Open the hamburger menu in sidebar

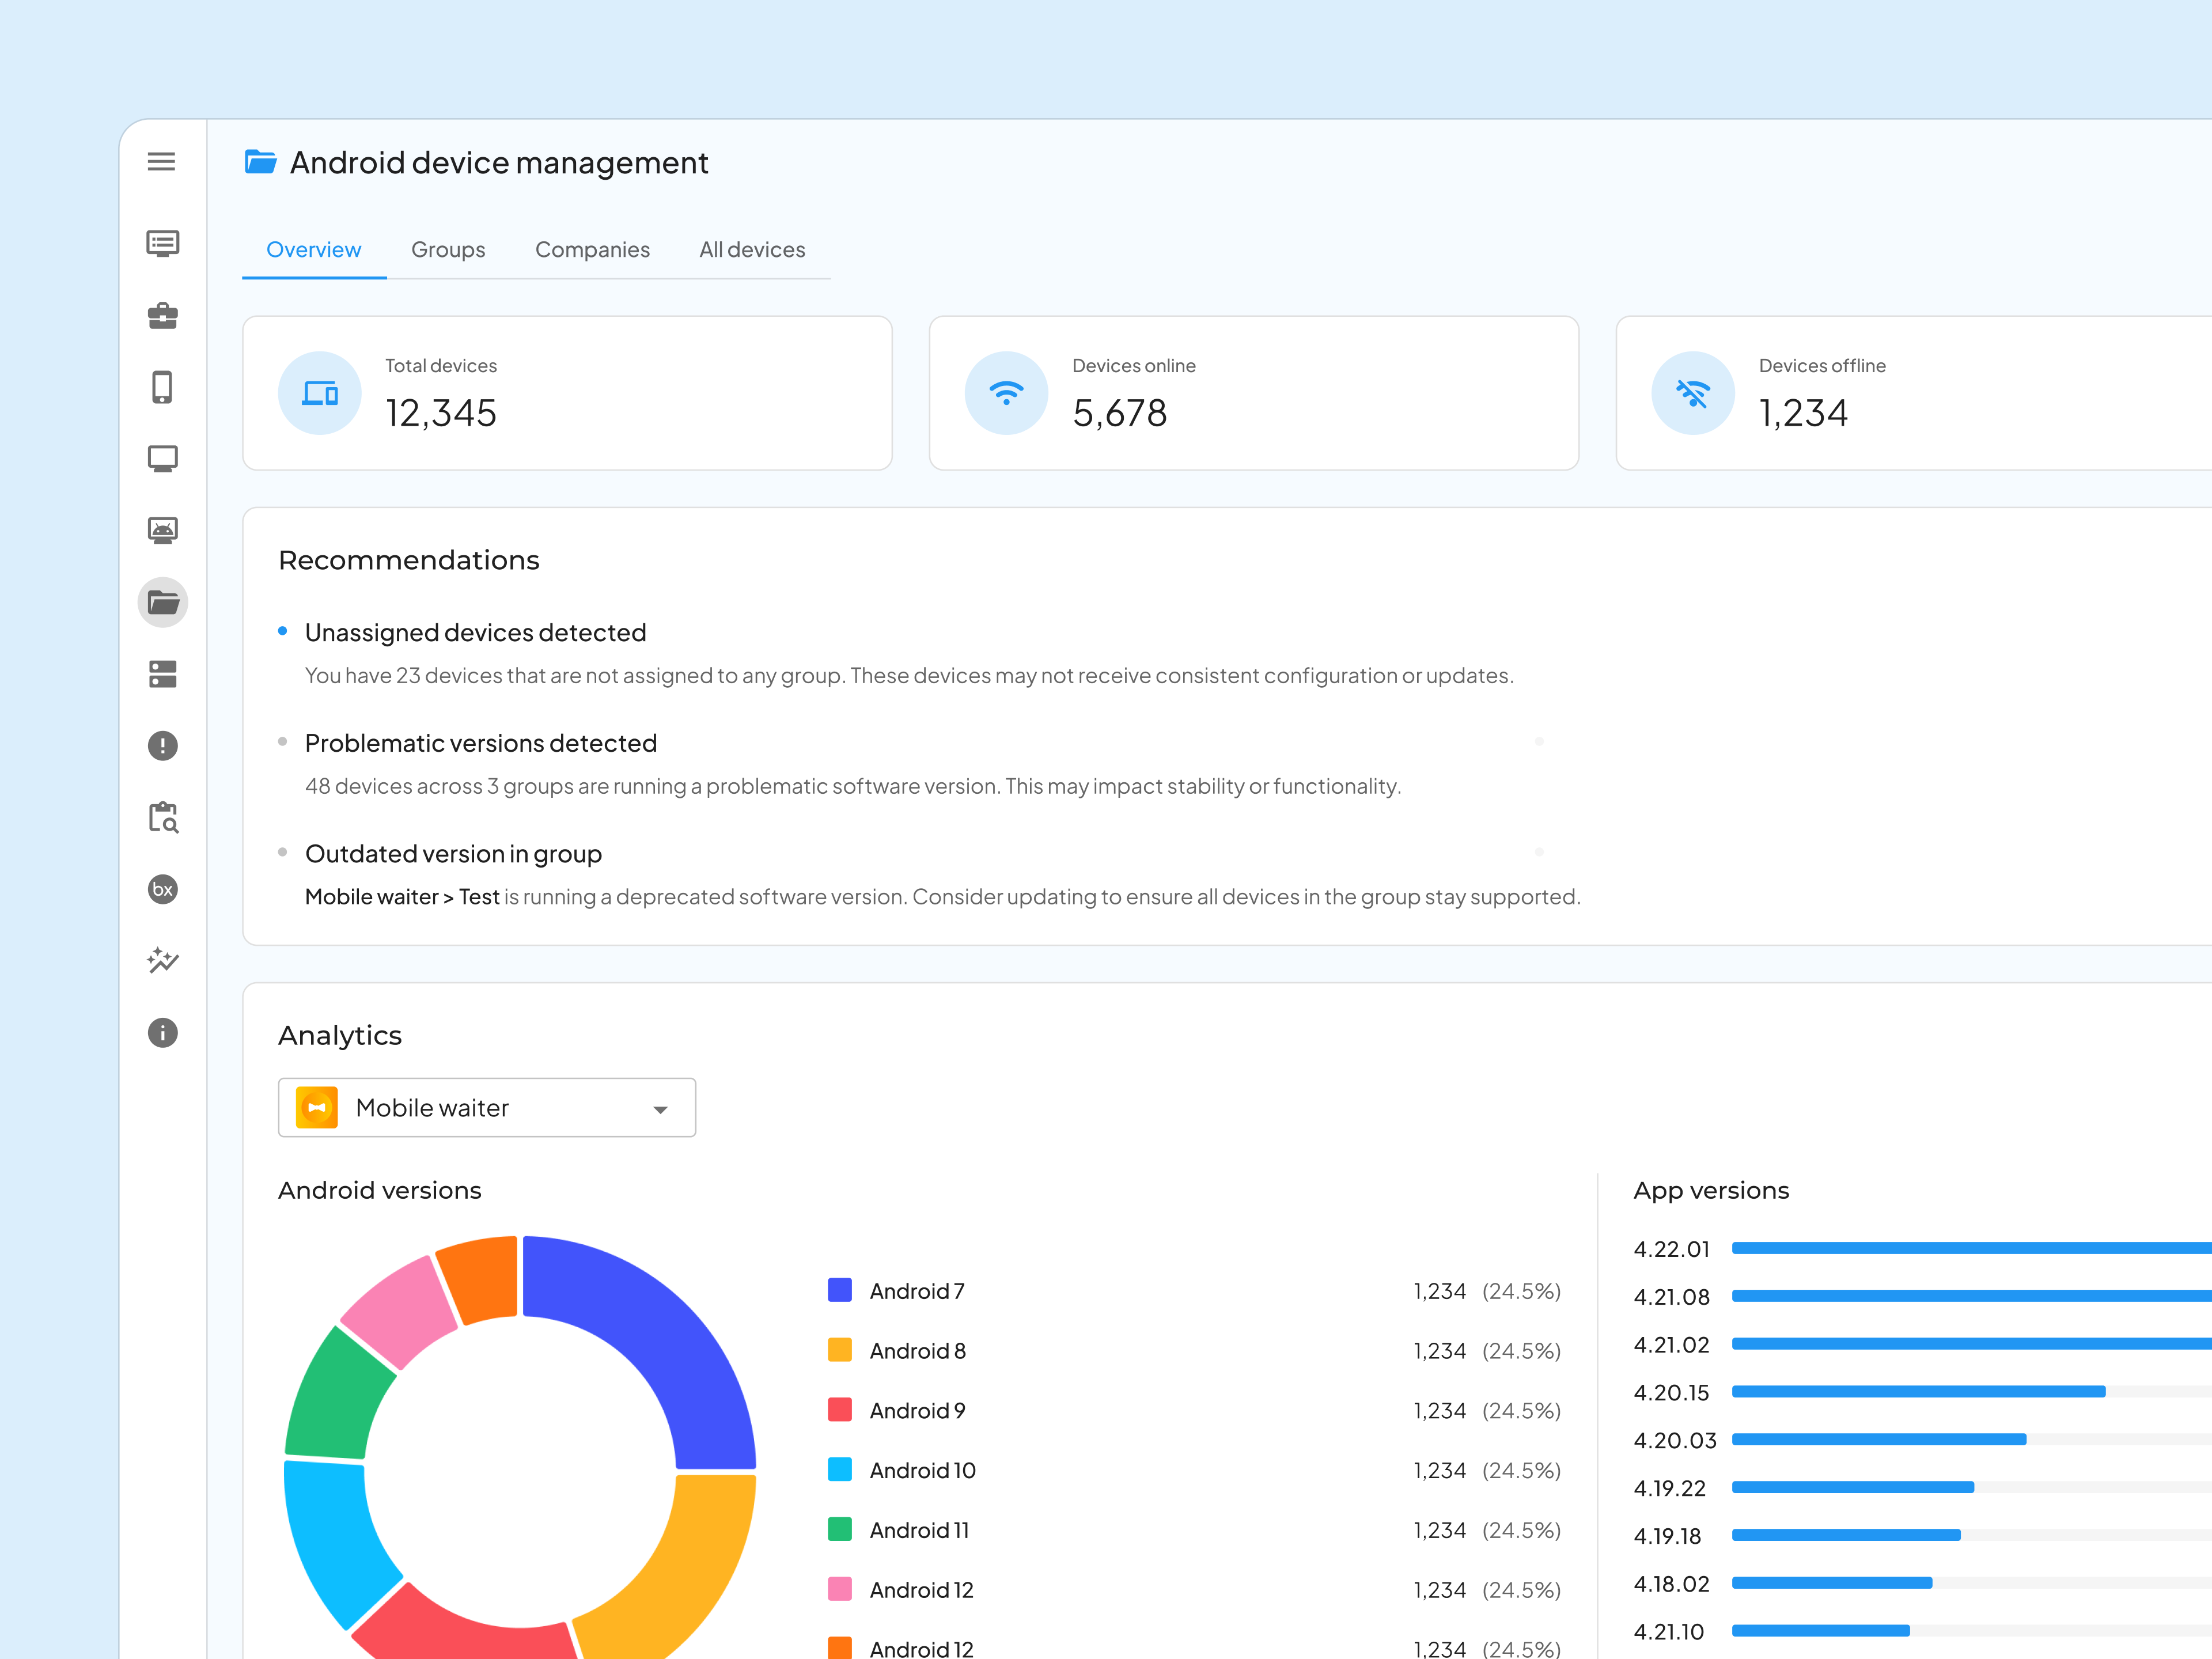pos(162,161)
